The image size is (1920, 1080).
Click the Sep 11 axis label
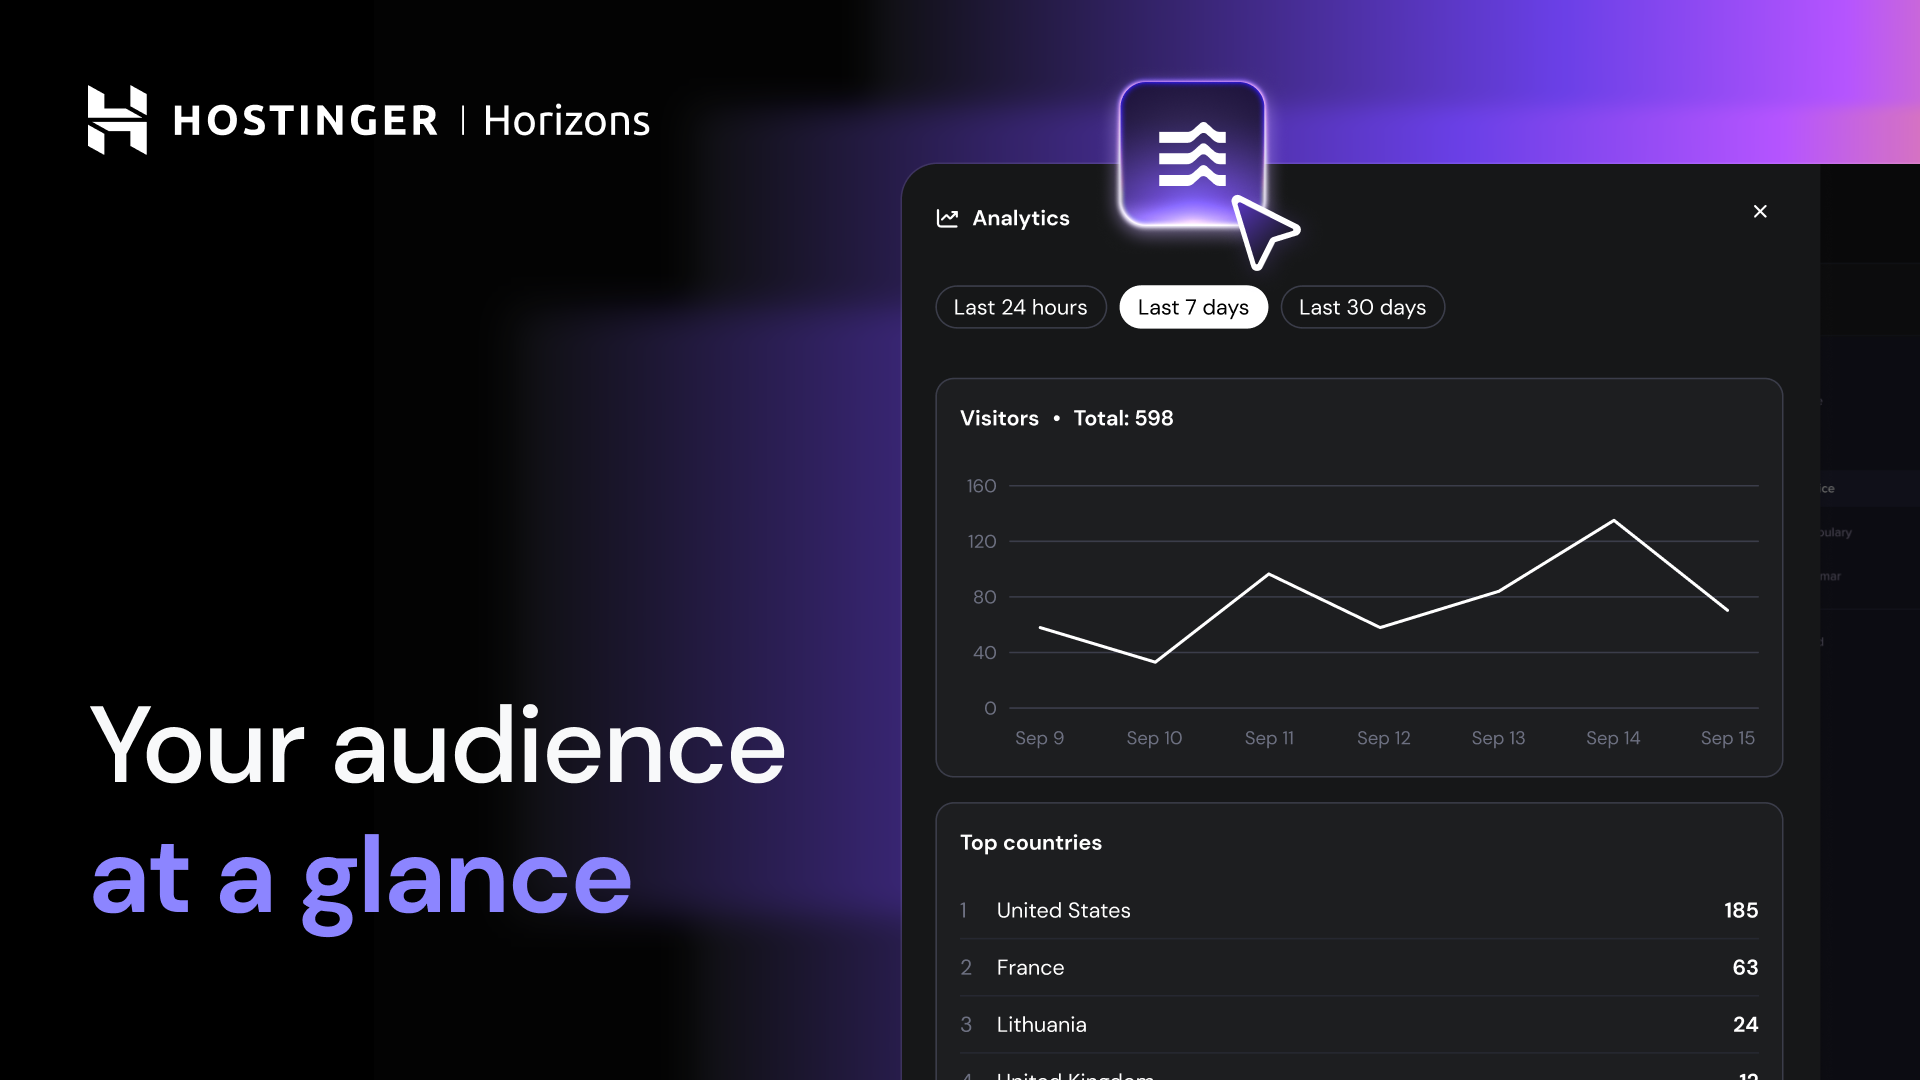coord(1269,738)
